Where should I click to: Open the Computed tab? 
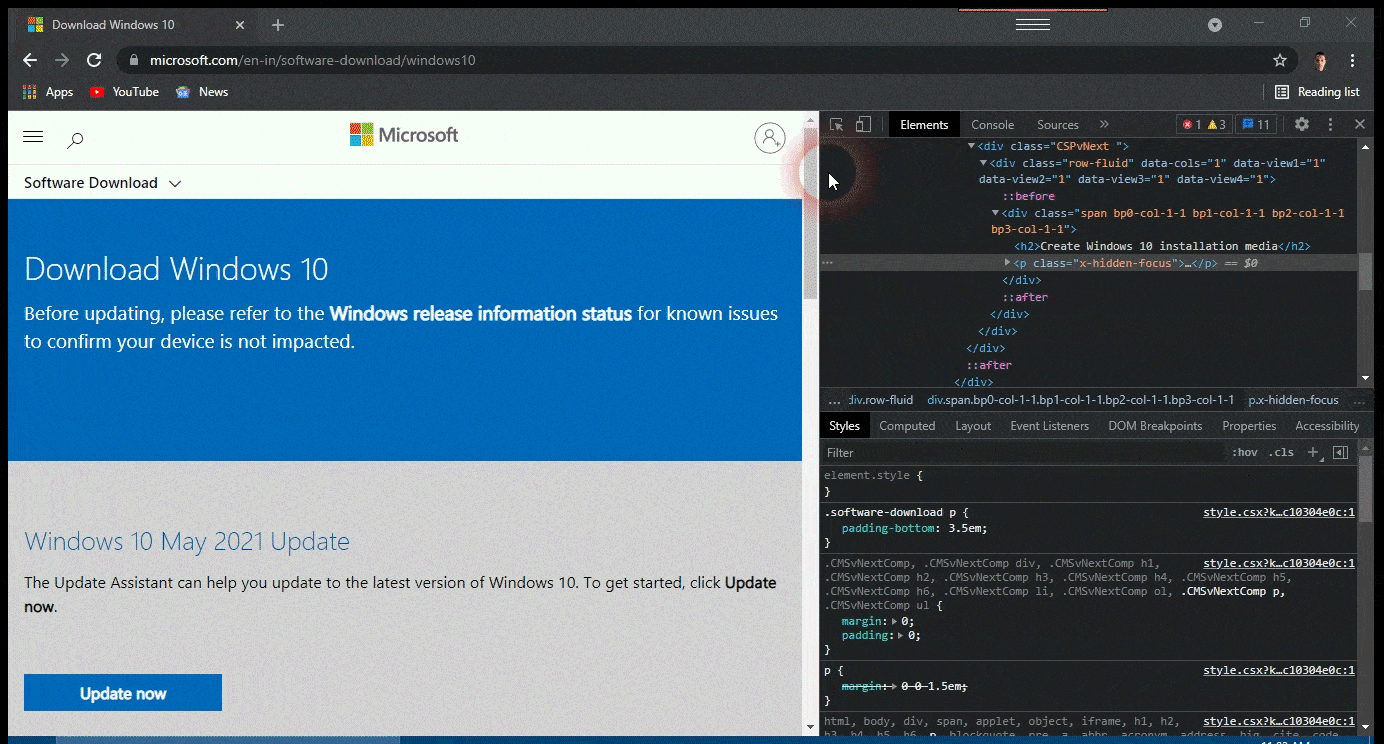click(x=907, y=426)
